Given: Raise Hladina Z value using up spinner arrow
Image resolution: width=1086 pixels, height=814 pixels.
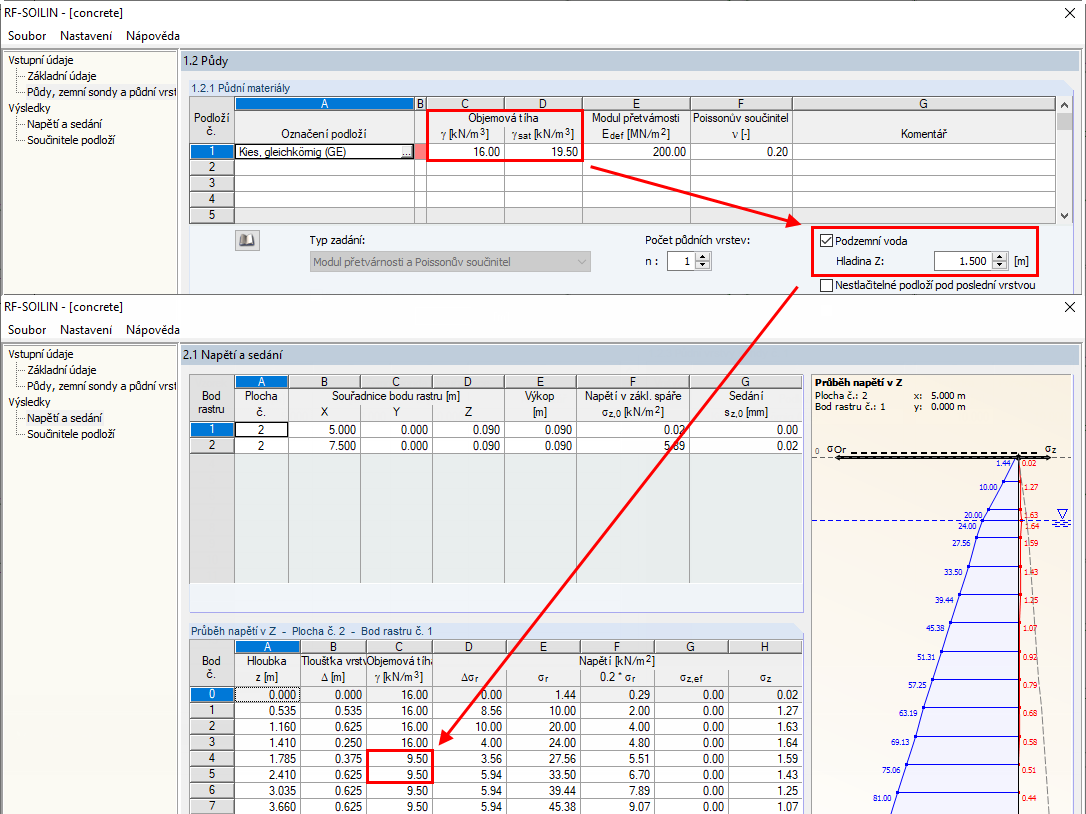Looking at the screenshot, I should 999,257.
